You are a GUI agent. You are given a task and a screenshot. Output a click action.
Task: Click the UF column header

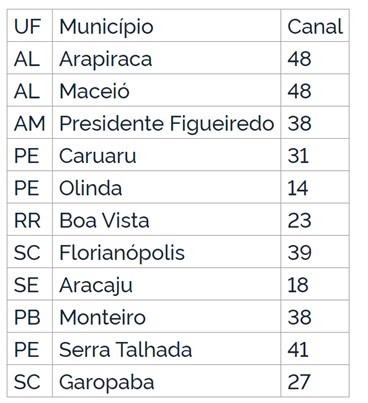click(x=30, y=26)
